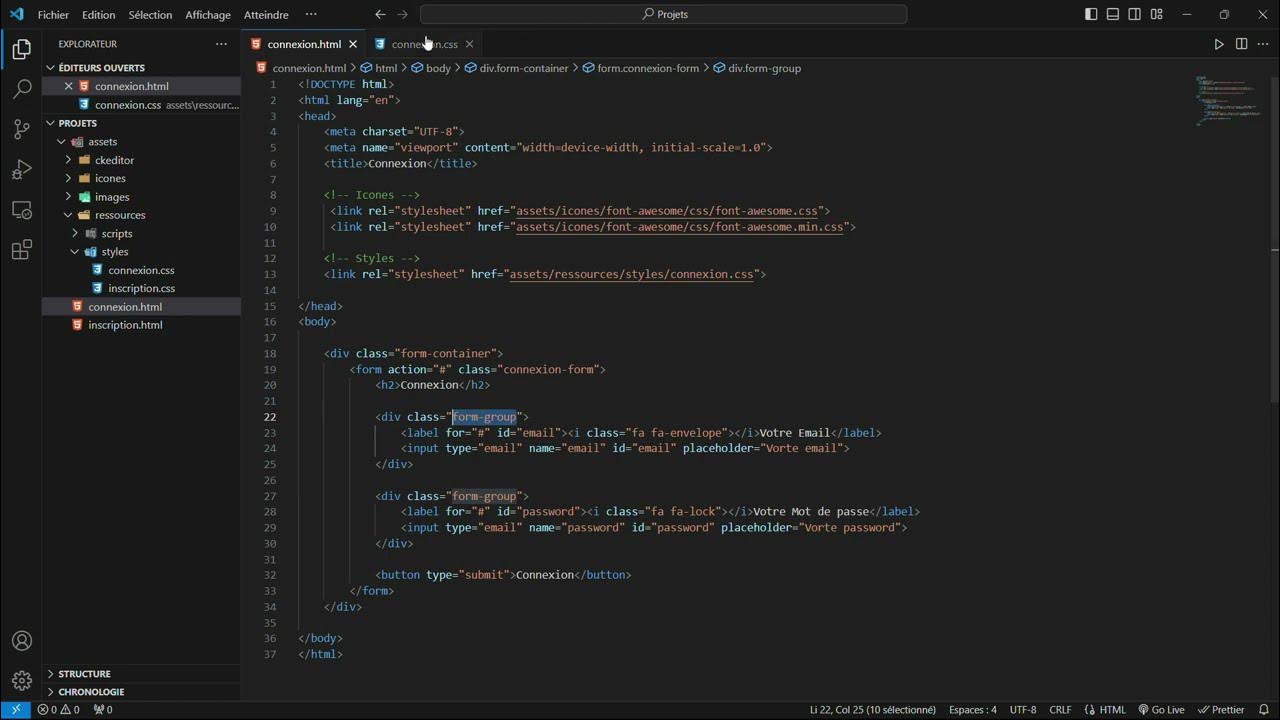Click the ports forwarded status indicator
The height and width of the screenshot is (720, 1280).
103,710
